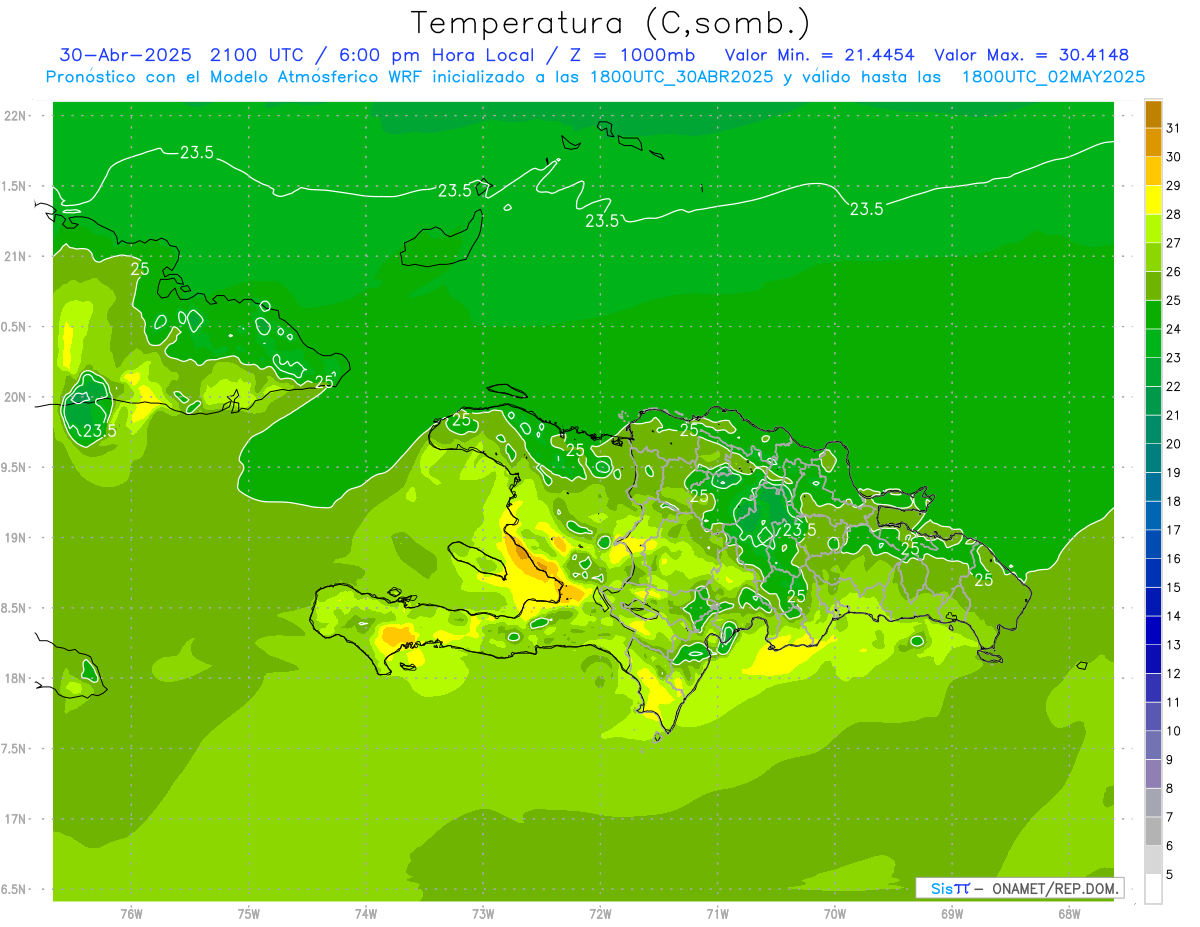Click the "74W" longitude axis label
Image resolution: width=1200 pixels, height=927 pixels.
tap(366, 914)
